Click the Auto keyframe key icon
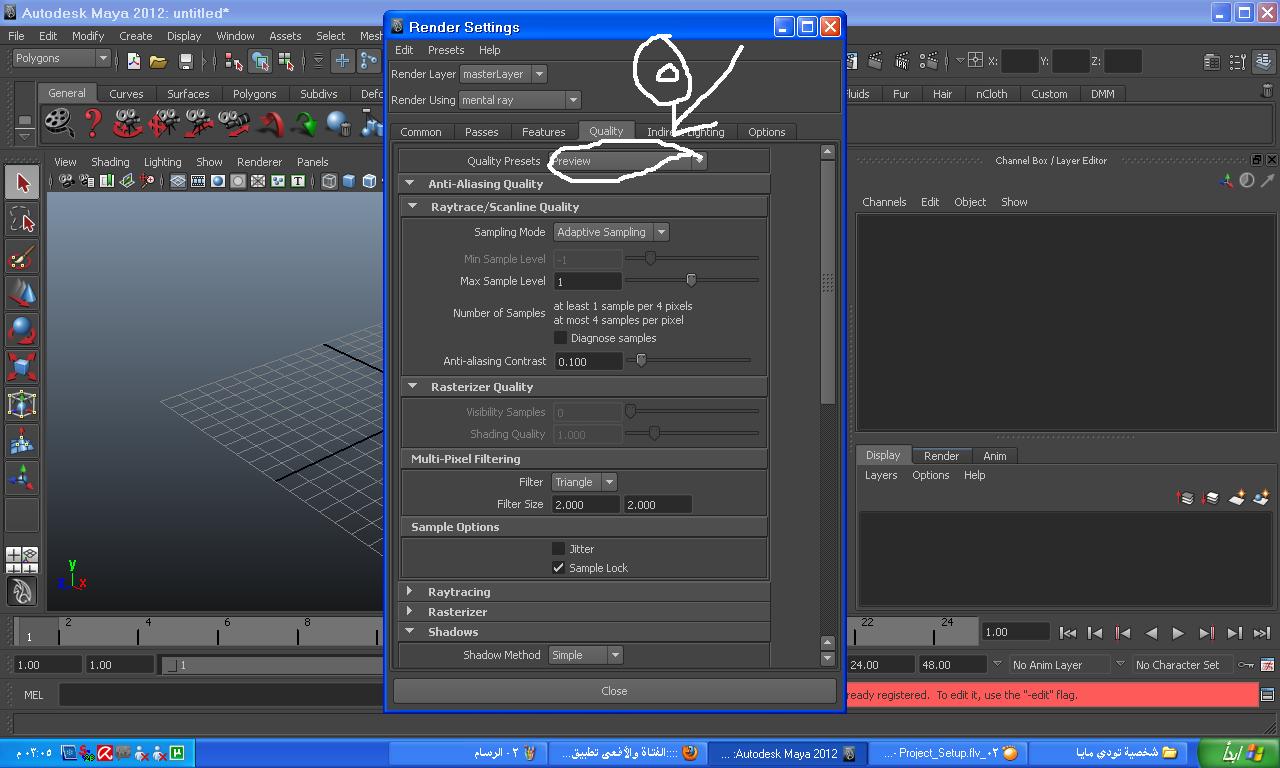Screen dimensions: 1280x768 [x=1245, y=664]
